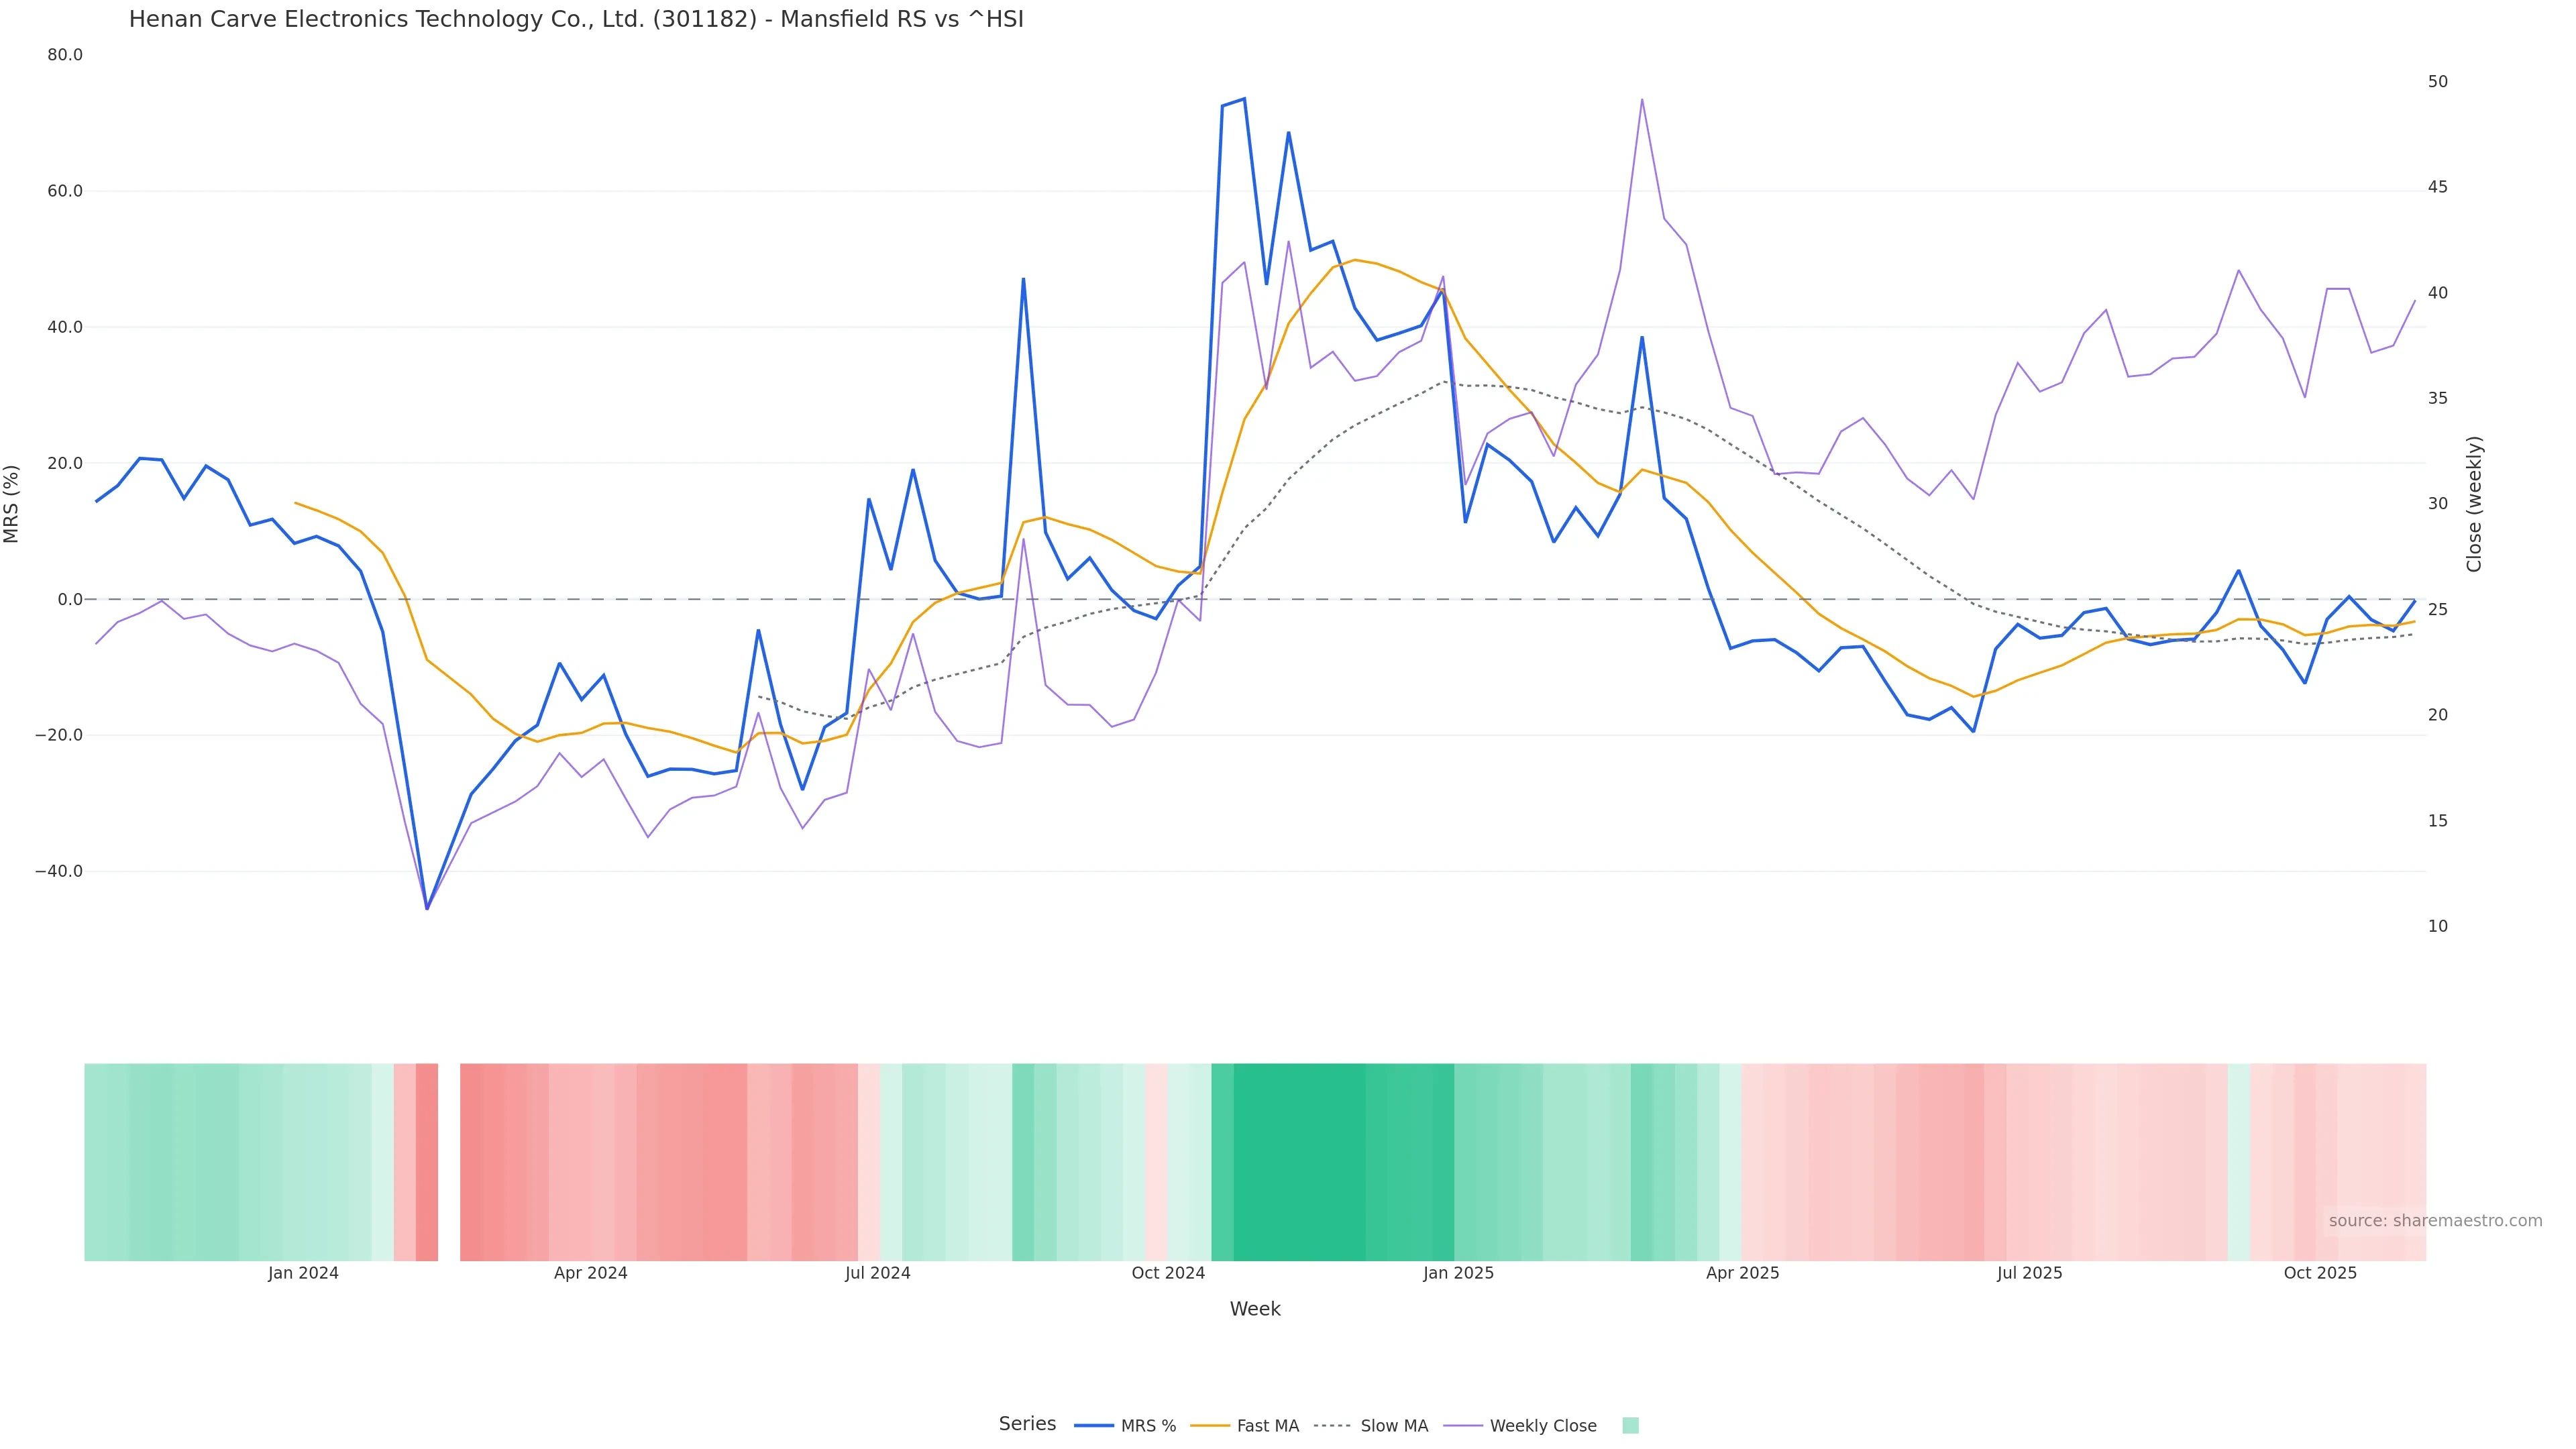
Task: Click the orange Fast MA legend line icon
Action: [x=1210, y=1426]
